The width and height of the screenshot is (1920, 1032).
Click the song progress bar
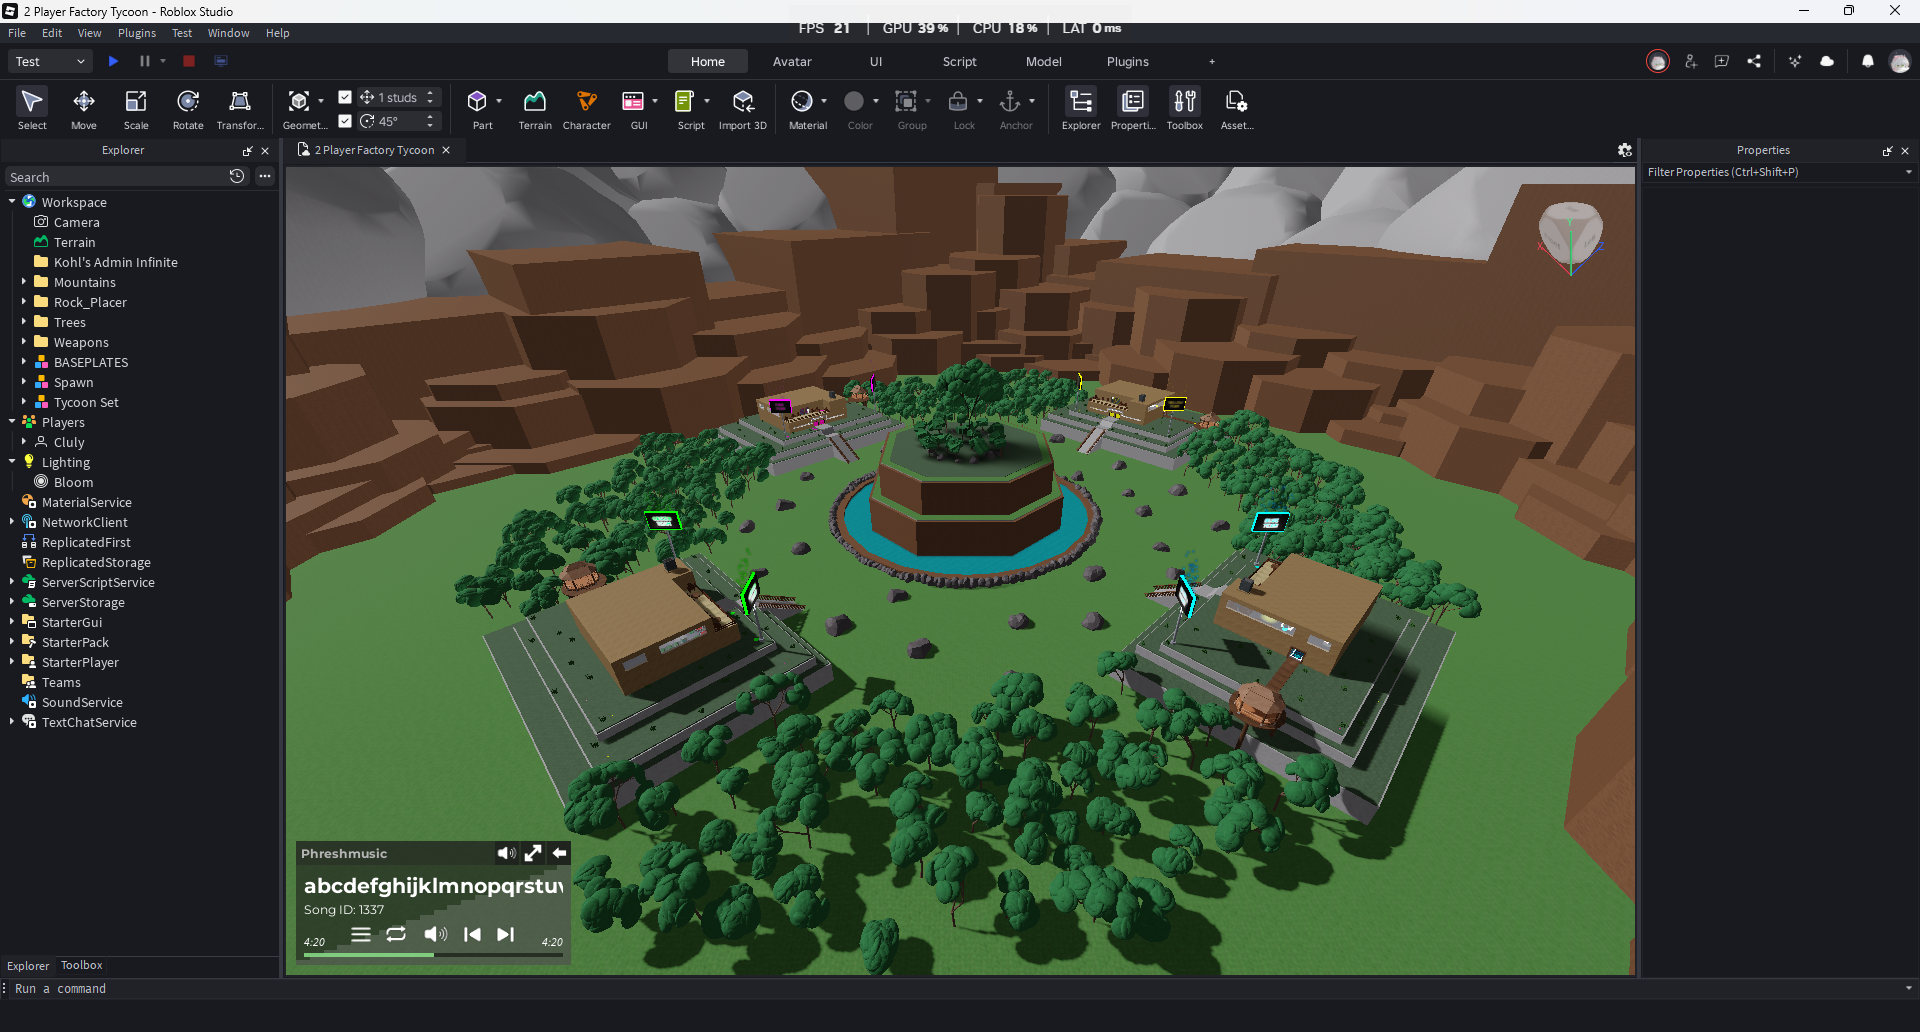point(433,955)
